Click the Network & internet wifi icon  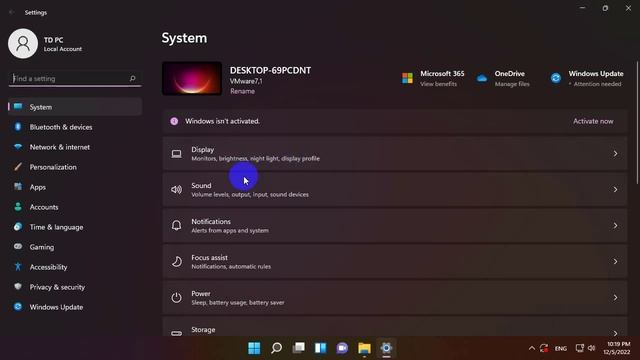point(18,147)
